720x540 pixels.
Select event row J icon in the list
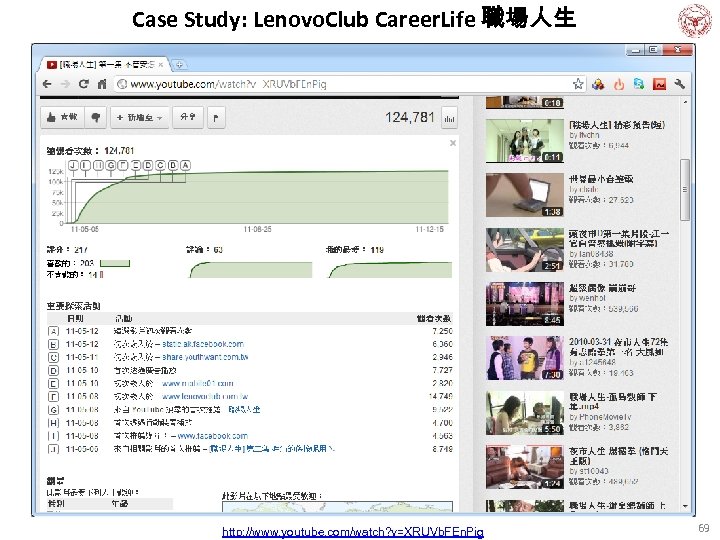(x=53, y=449)
